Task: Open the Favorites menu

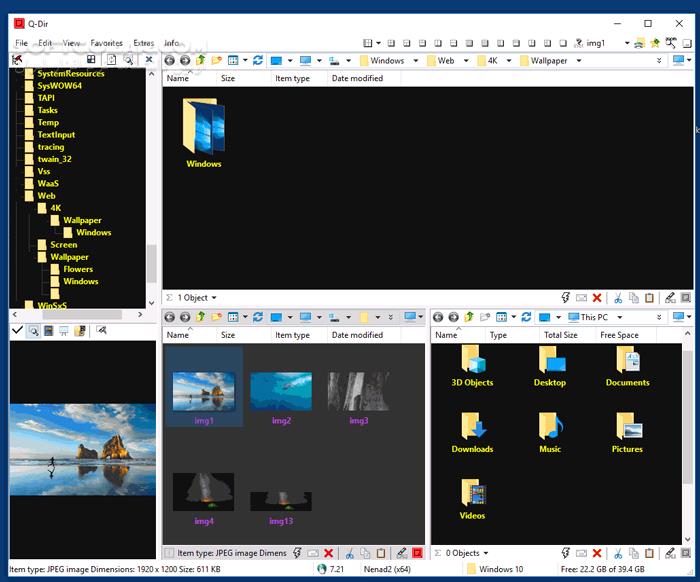Action: point(107,43)
